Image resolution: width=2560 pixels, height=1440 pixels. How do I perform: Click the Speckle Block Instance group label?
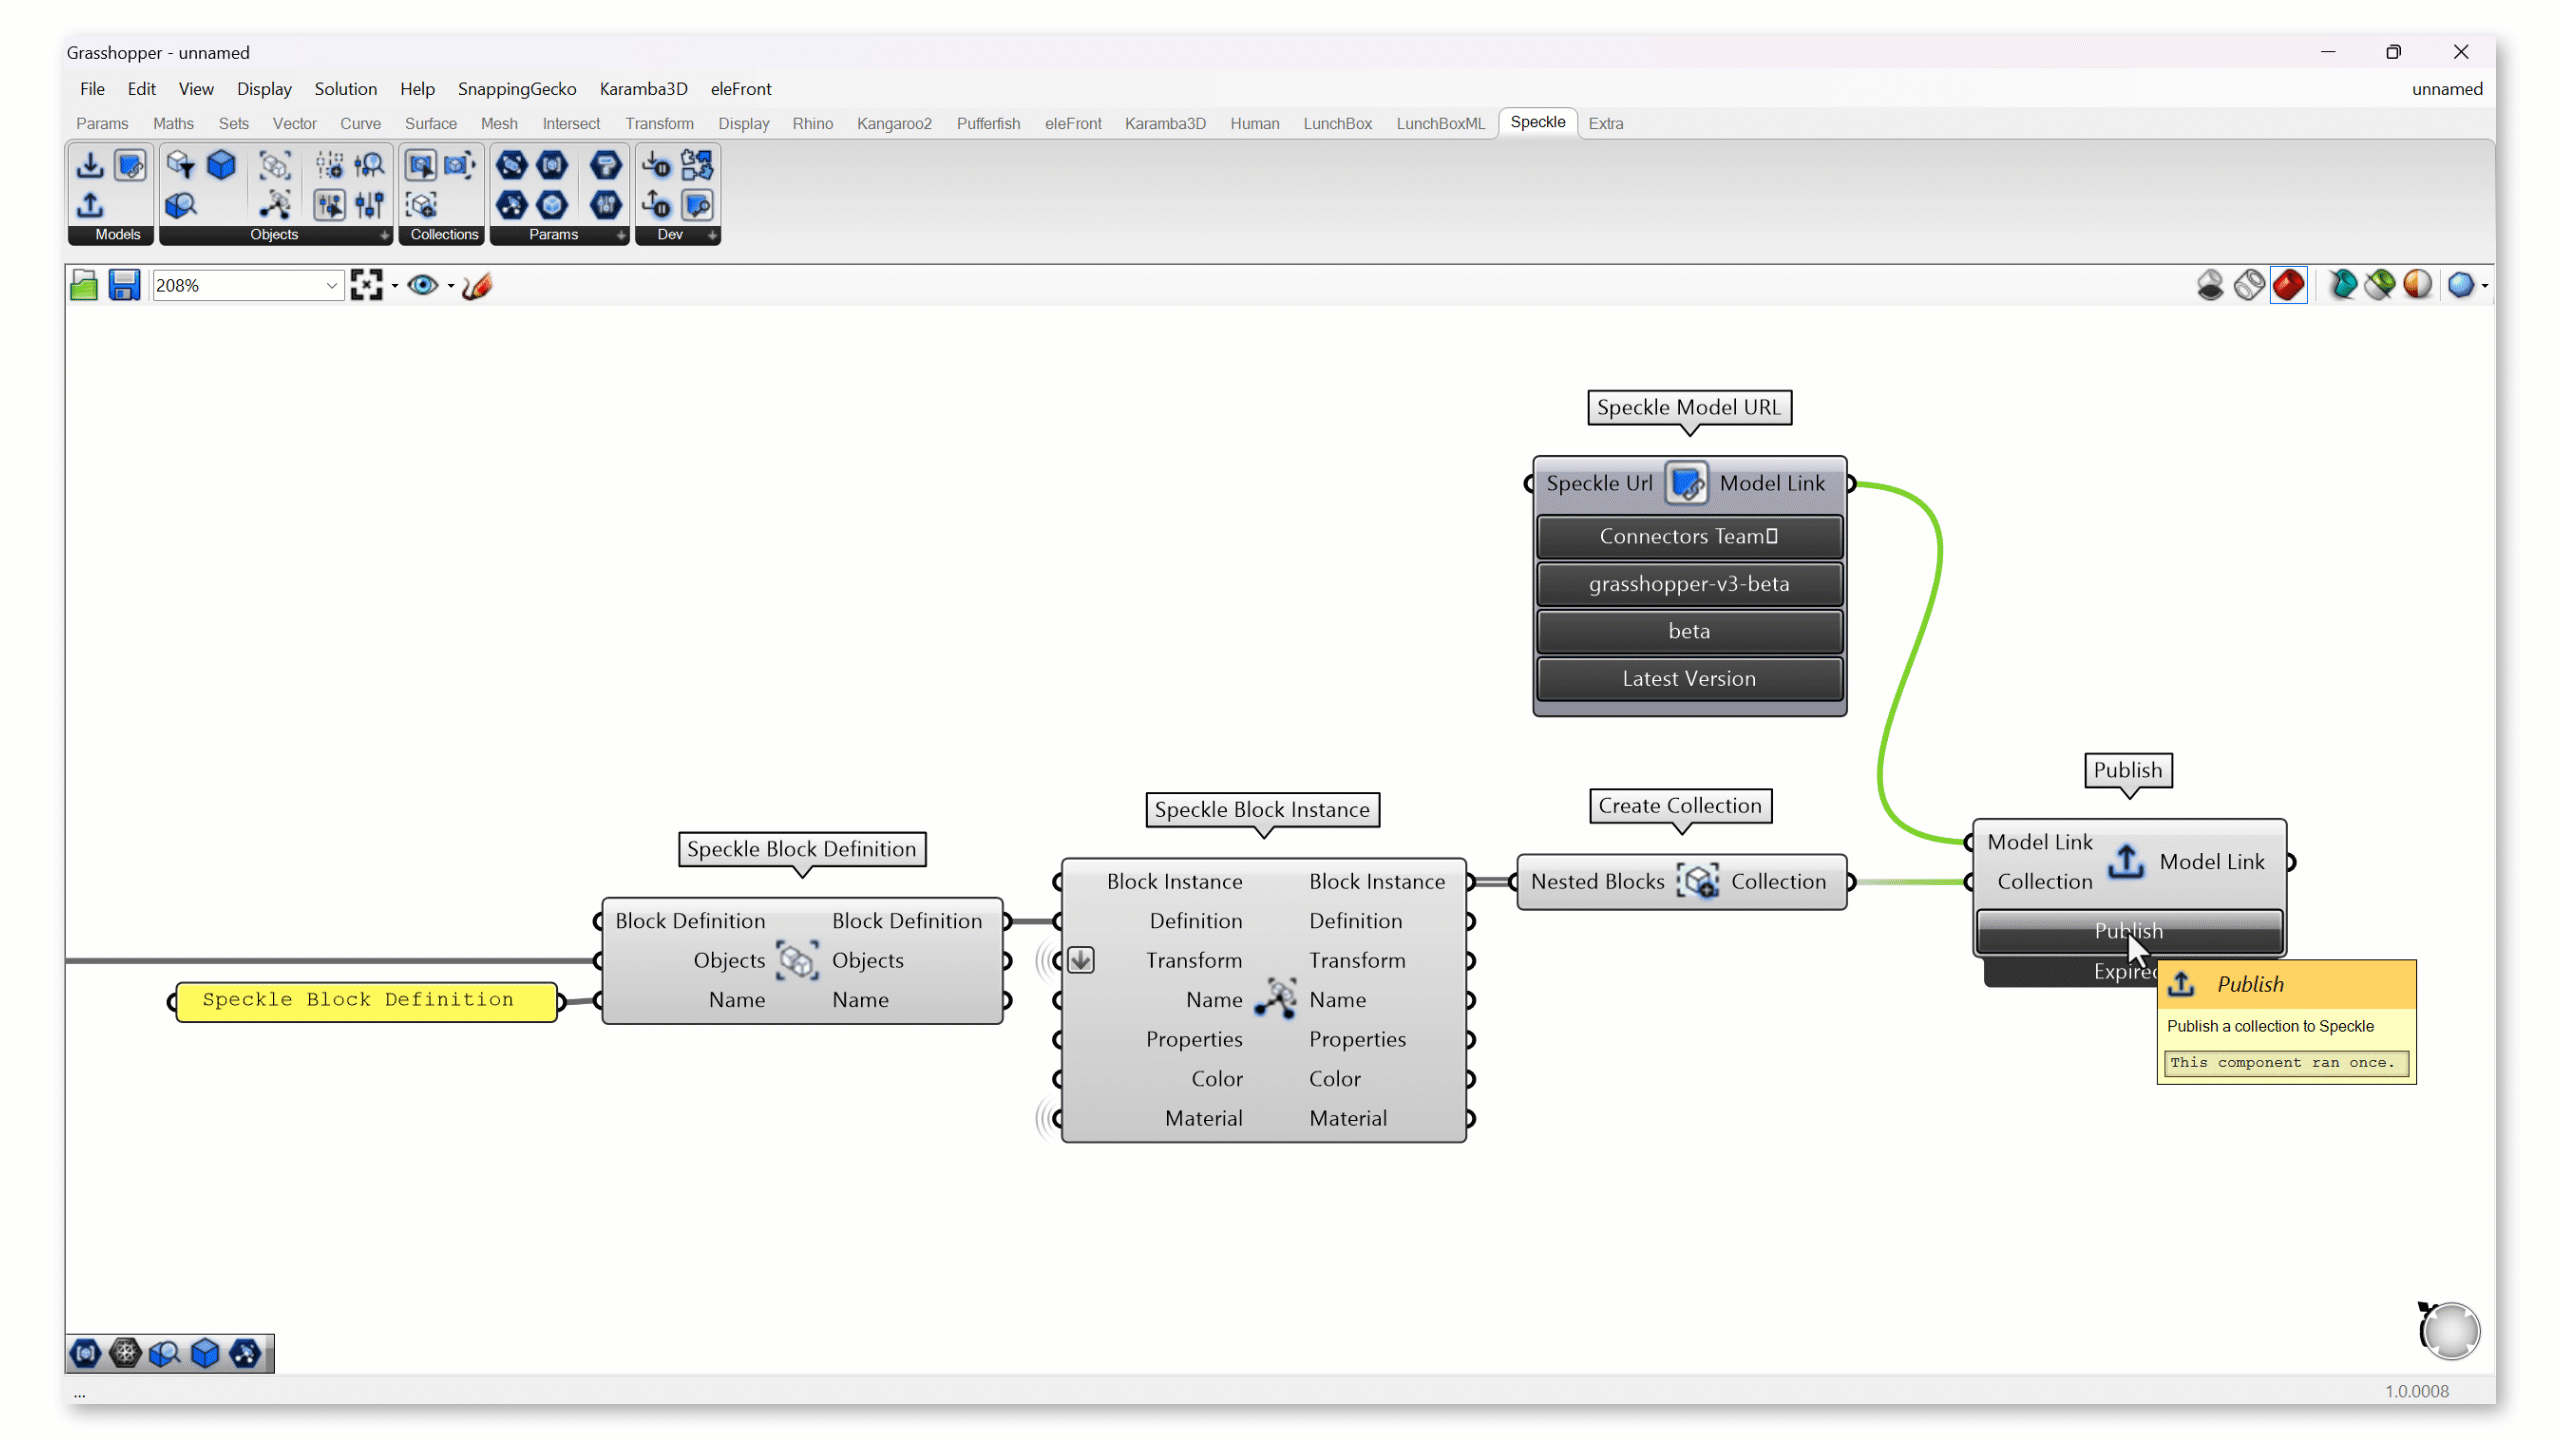point(1262,810)
